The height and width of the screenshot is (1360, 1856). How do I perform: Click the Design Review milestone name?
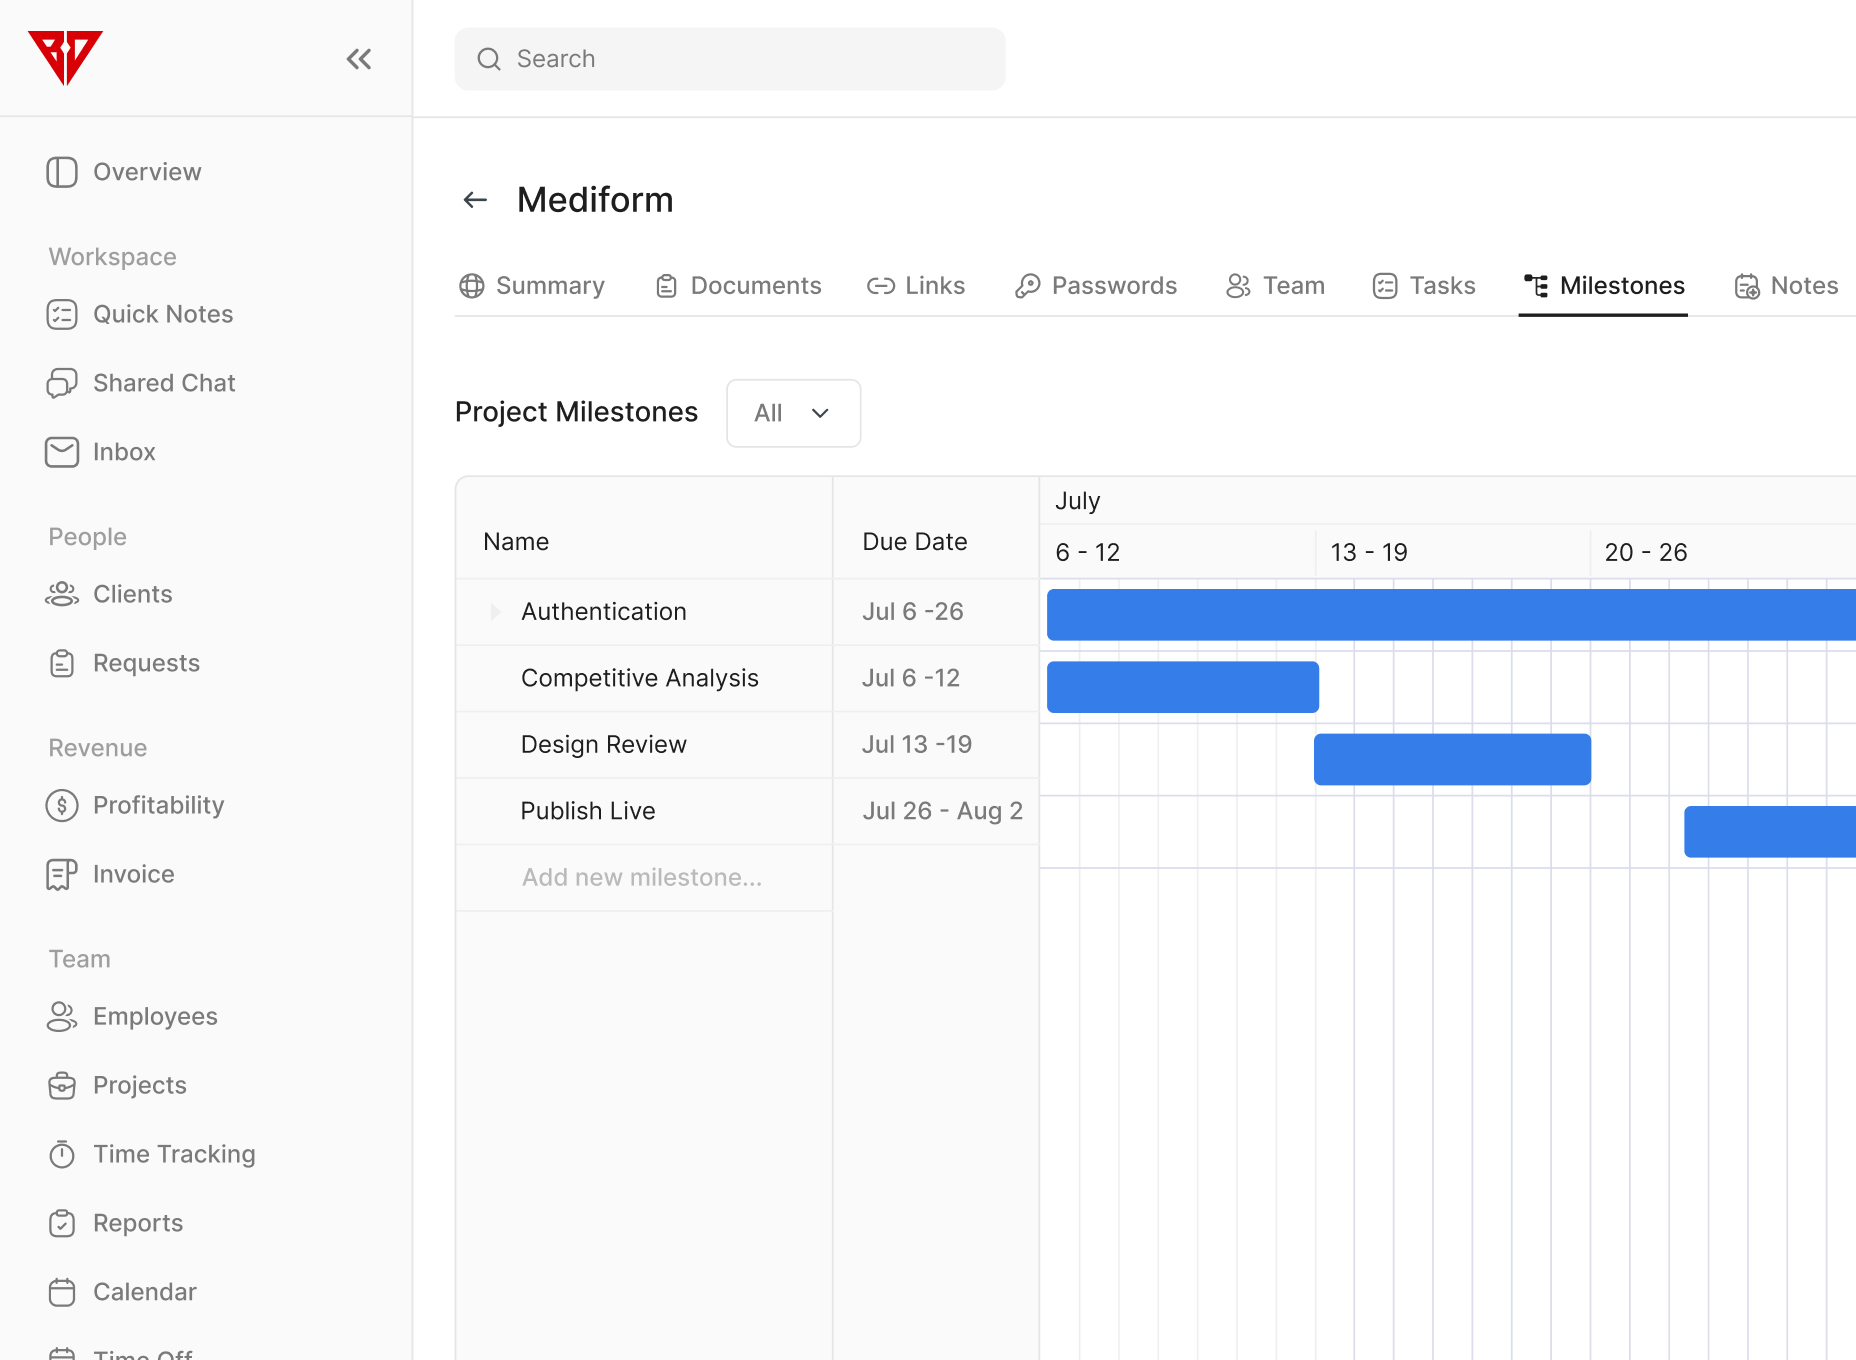(604, 744)
